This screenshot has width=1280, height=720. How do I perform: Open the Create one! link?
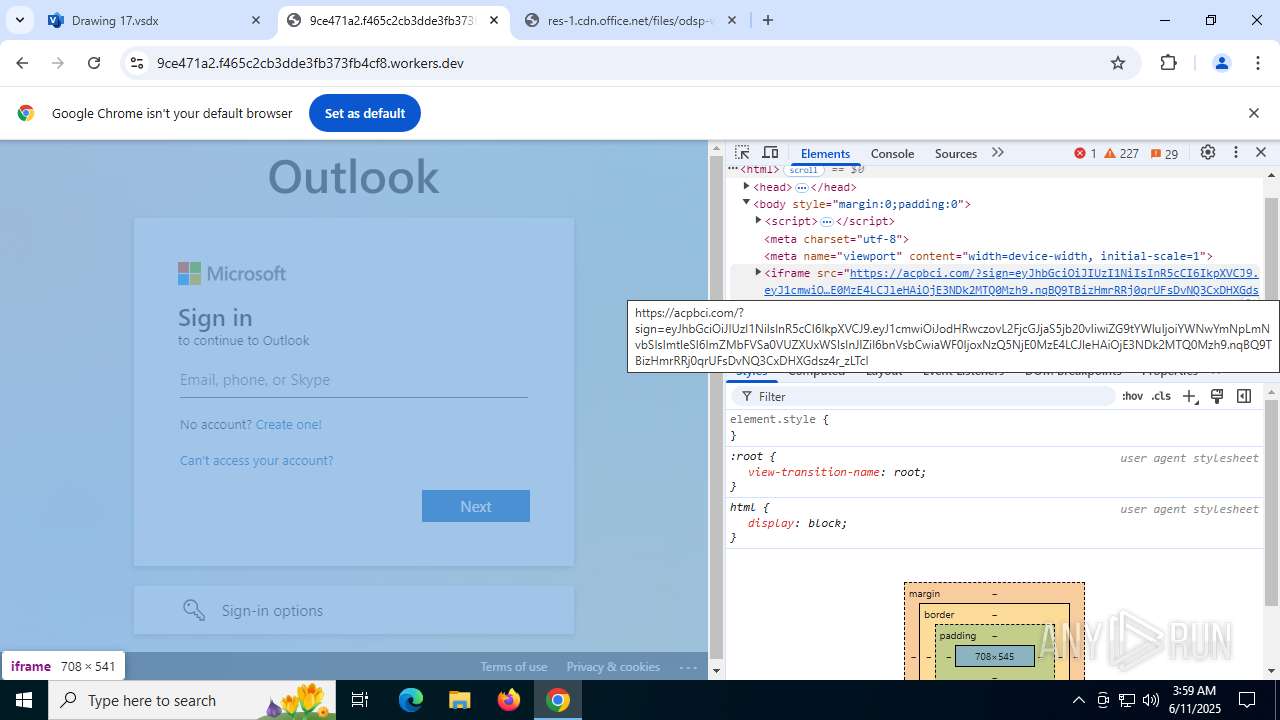pos(289,424)
